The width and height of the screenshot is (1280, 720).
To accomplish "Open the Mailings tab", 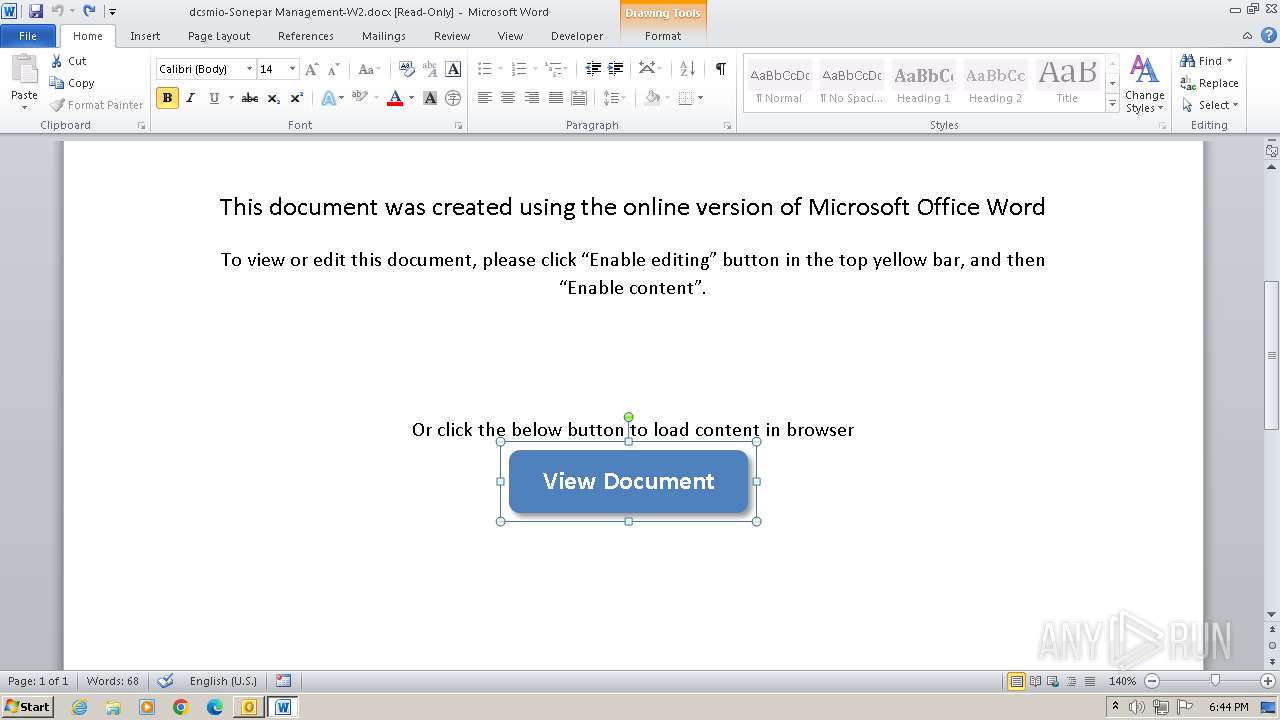I will (x=384, y=36).
